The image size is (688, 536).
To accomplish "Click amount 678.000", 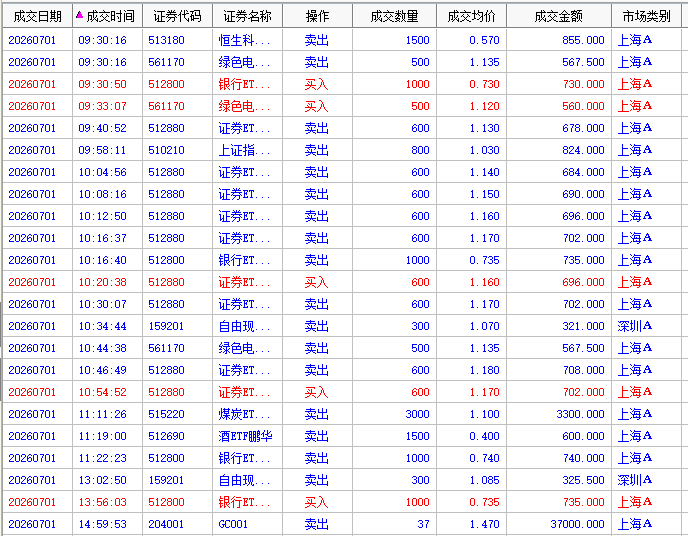I will pyautogui.click(x=583, y=128).
